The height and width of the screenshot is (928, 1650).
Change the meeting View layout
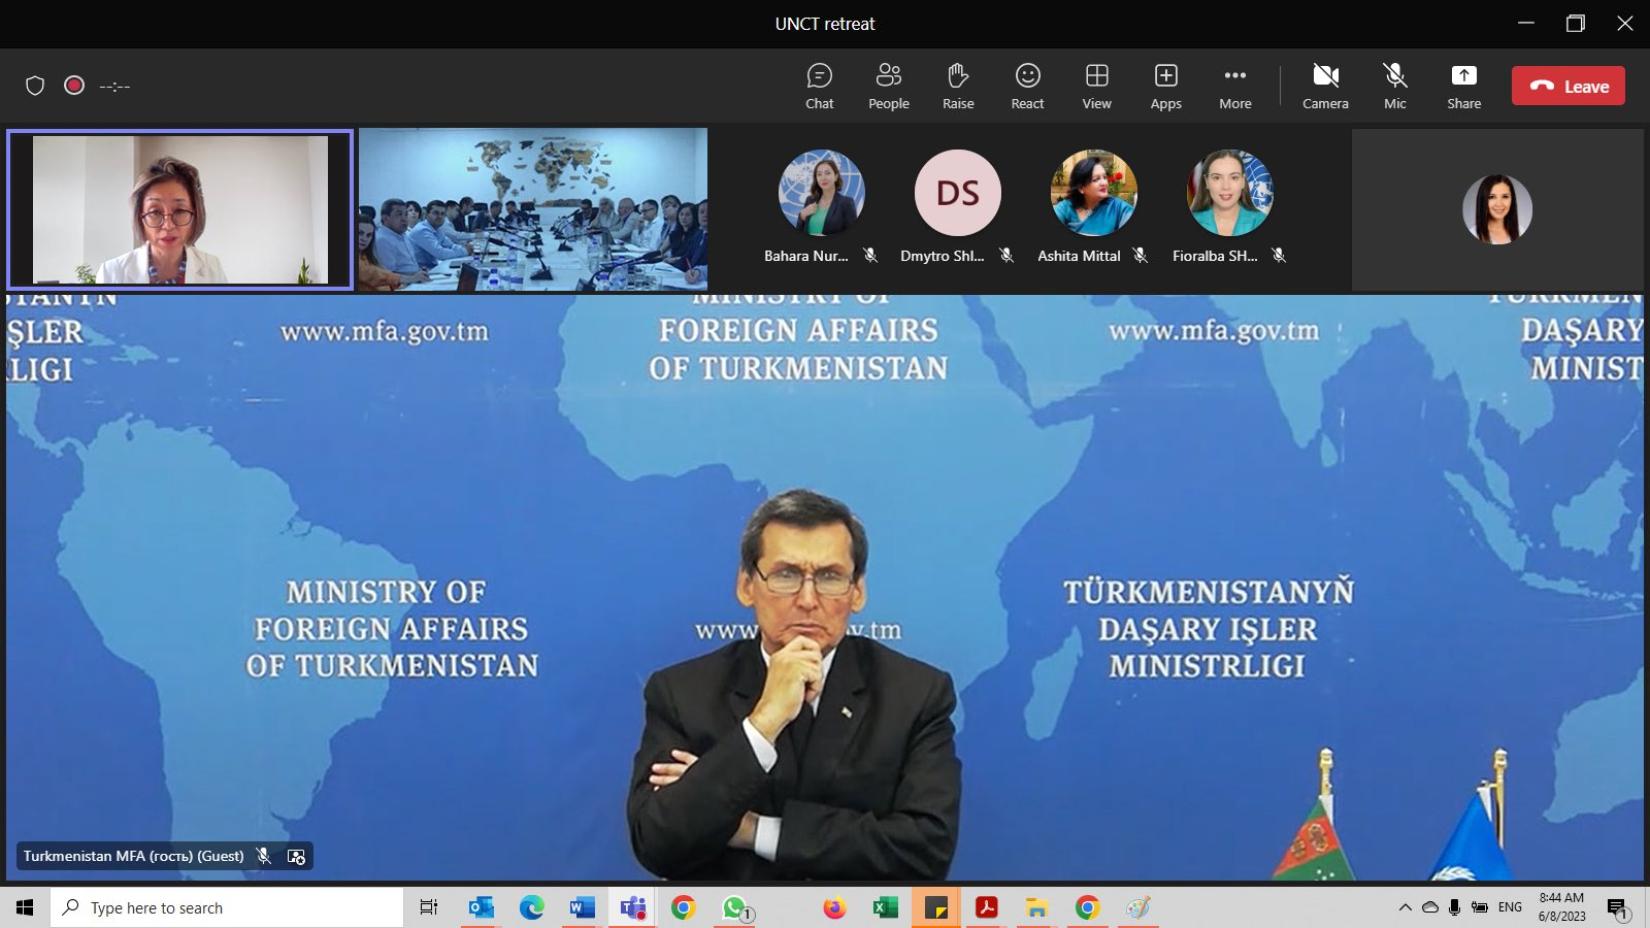(1096, 86)
